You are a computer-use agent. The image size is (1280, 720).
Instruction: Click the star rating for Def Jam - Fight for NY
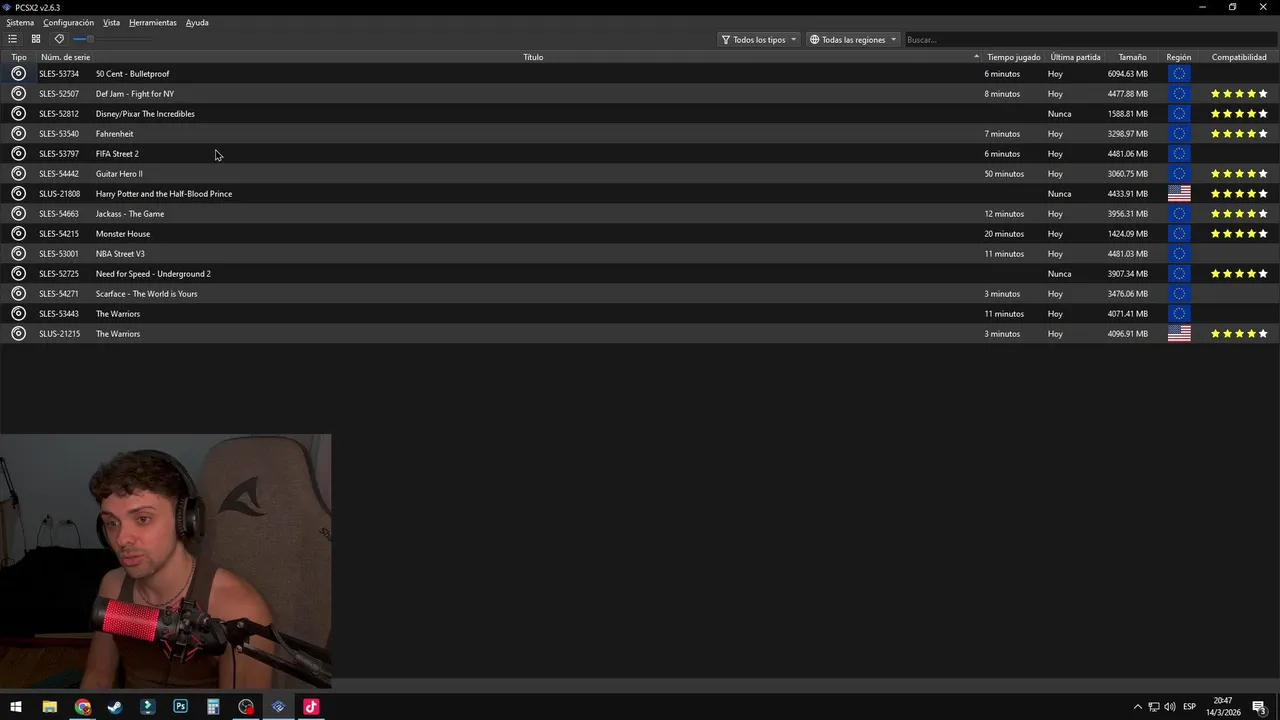1239,93
